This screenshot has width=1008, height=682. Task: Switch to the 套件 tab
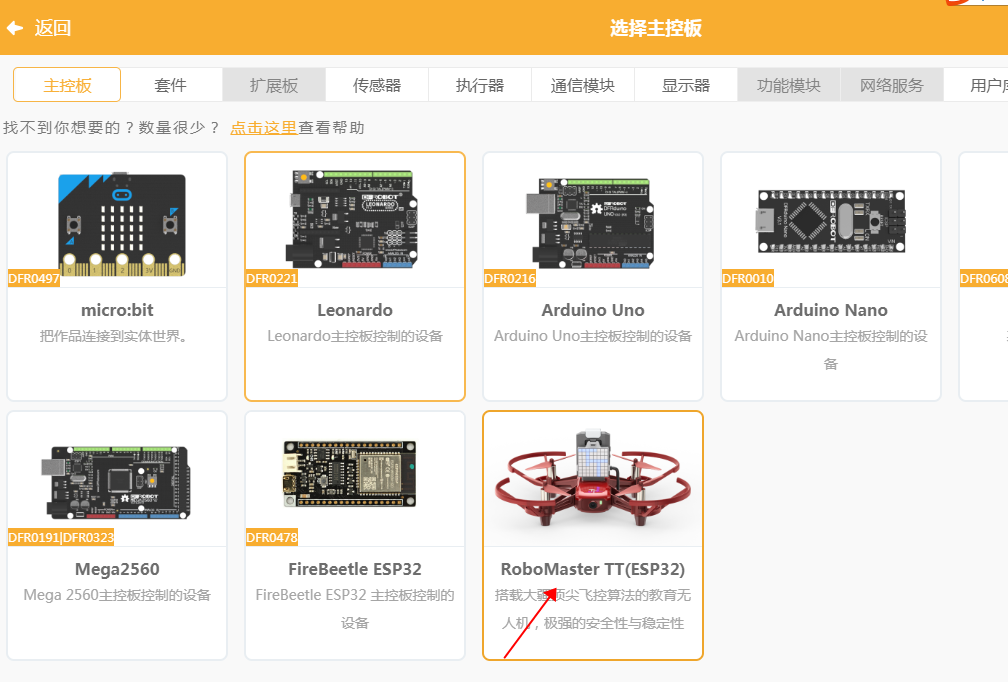click(x=171, y=85)
